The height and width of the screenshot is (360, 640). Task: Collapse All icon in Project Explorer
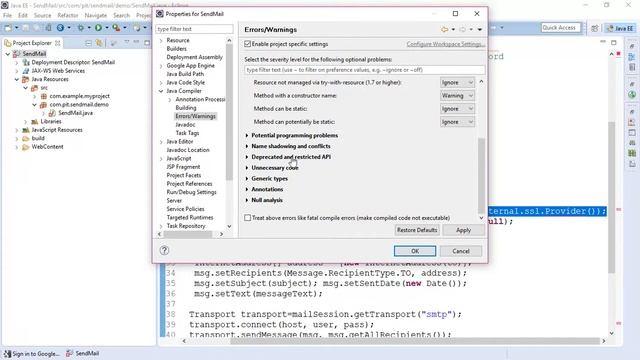point(88,43)
